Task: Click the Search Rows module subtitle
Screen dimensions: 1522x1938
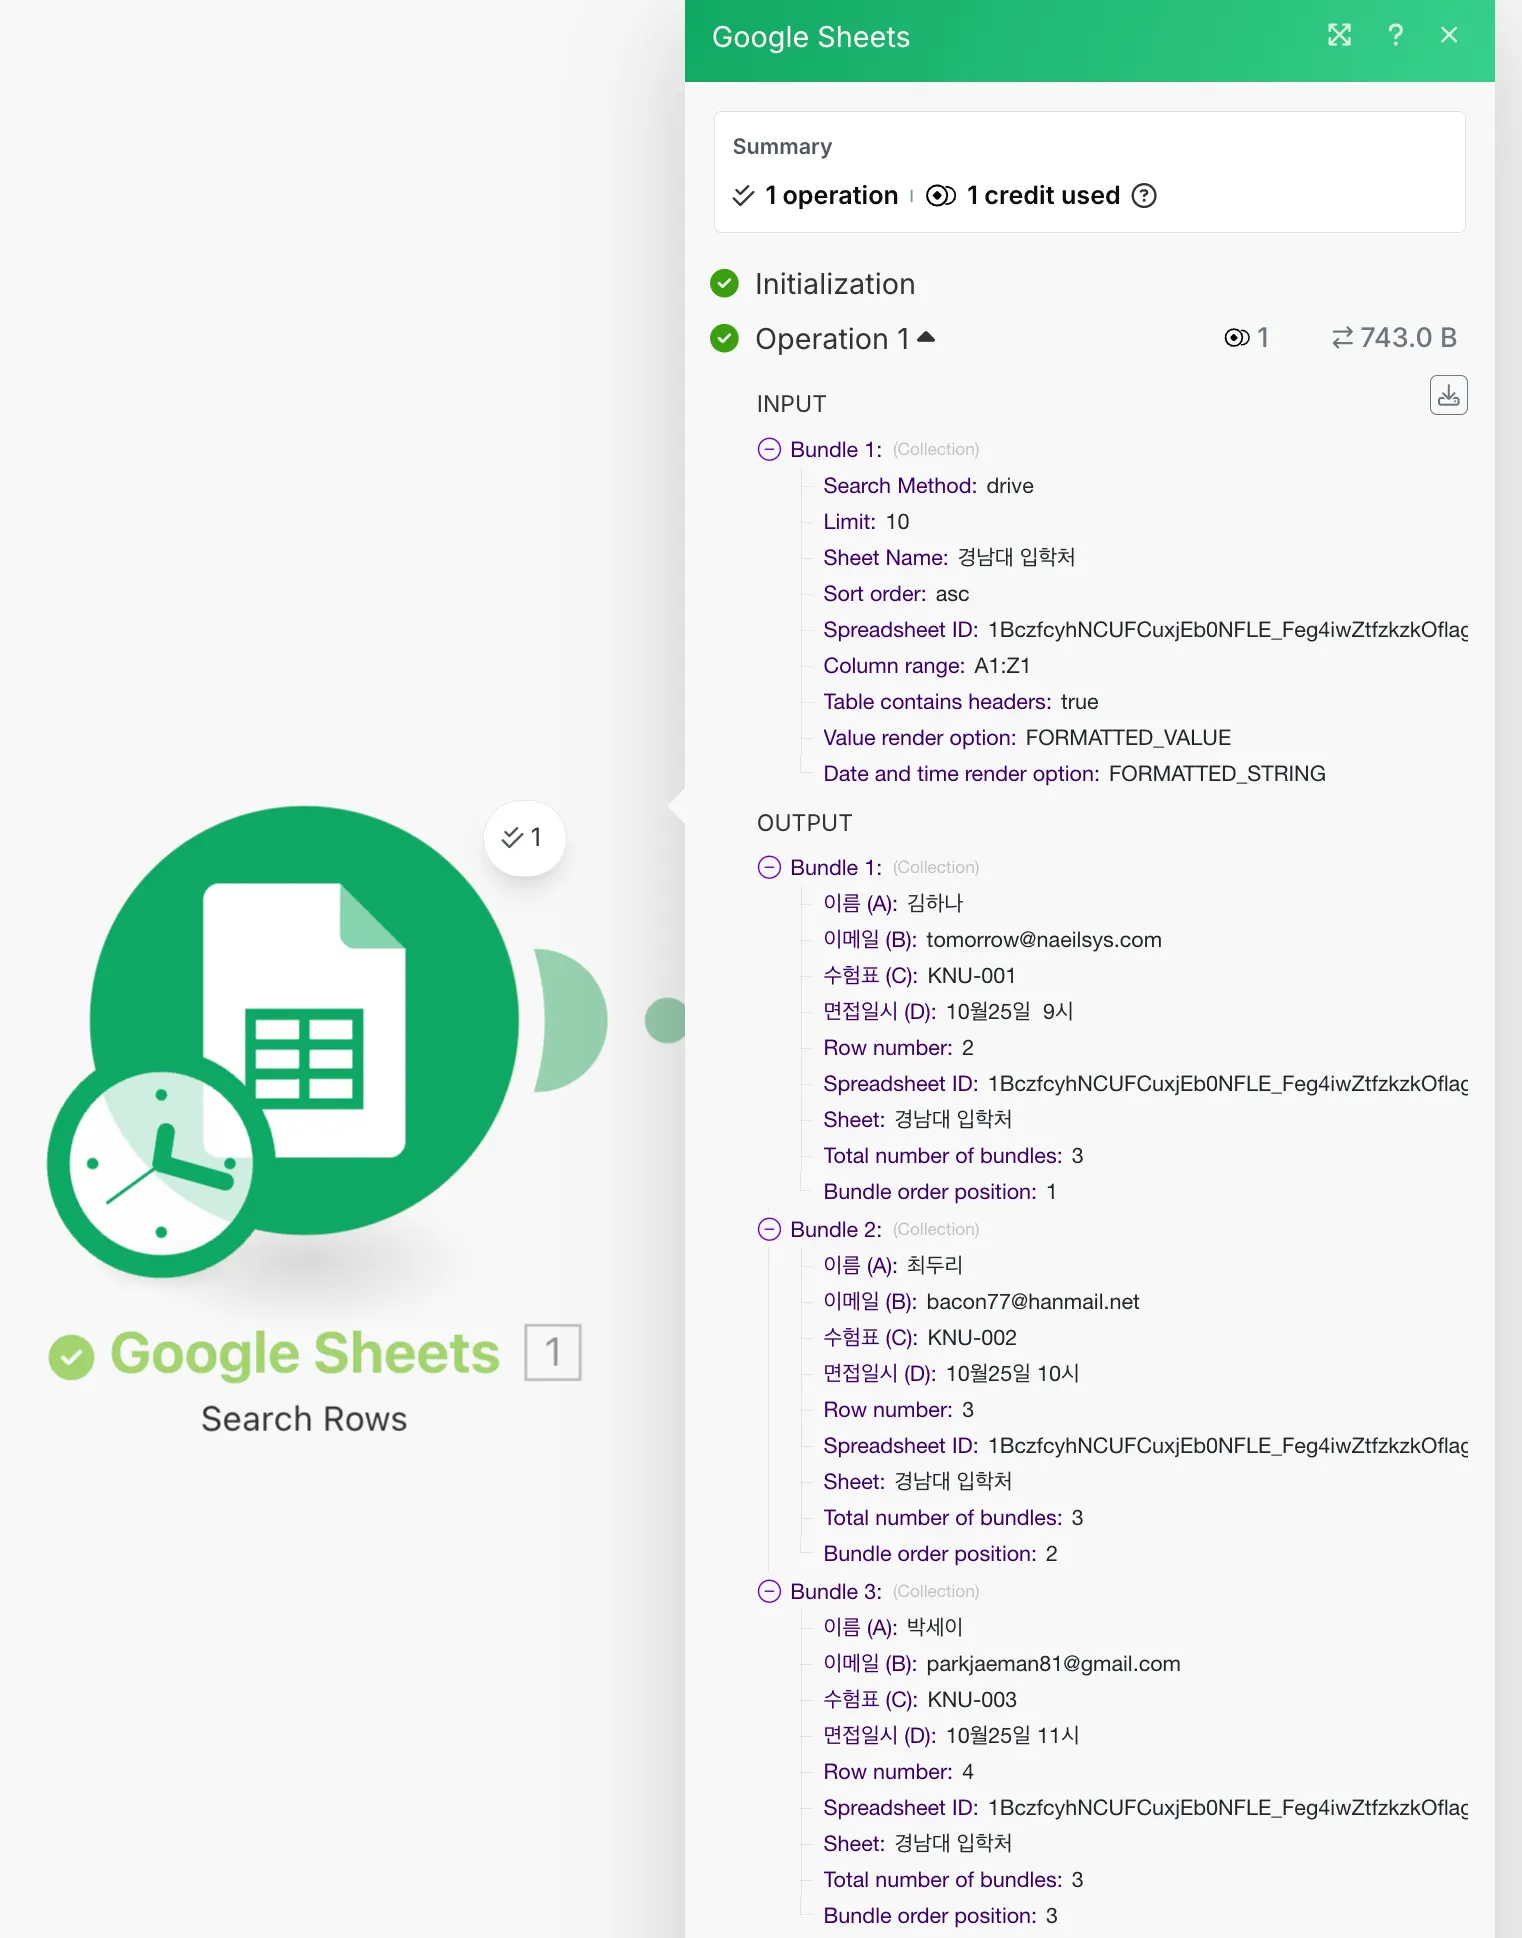Action: tap(304, 1419)
